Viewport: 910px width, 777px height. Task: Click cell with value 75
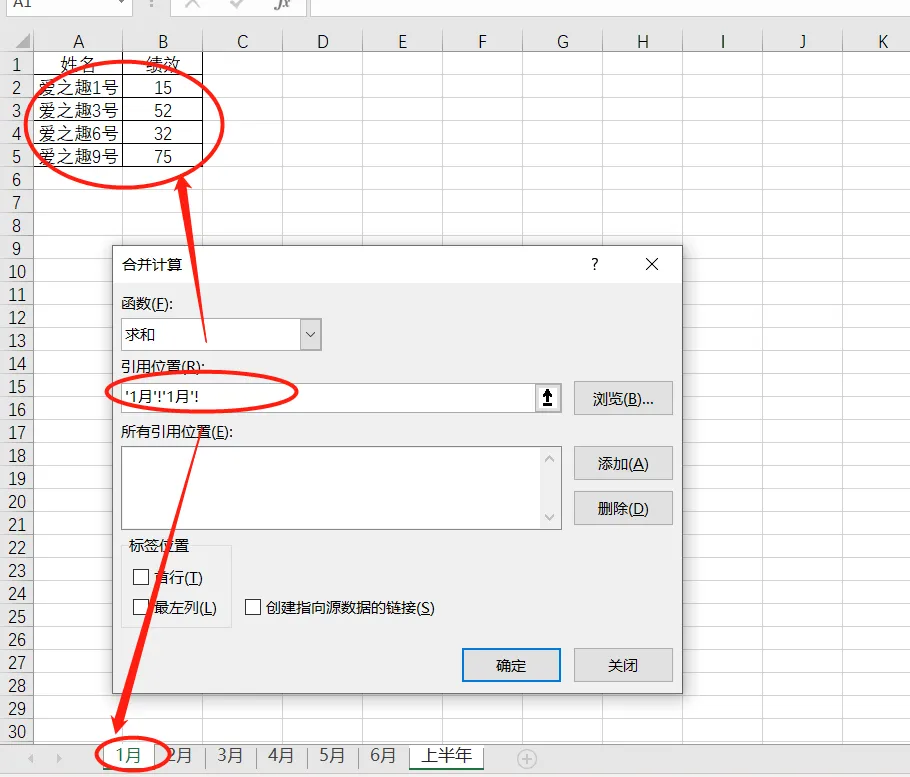[163, 157]
